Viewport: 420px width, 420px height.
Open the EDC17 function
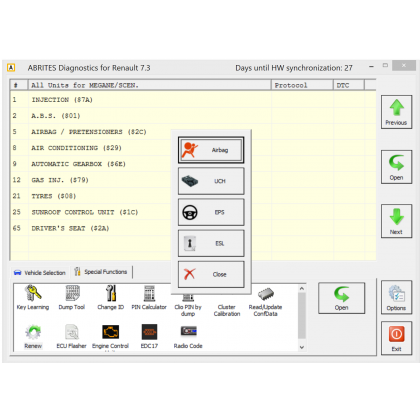149,336
